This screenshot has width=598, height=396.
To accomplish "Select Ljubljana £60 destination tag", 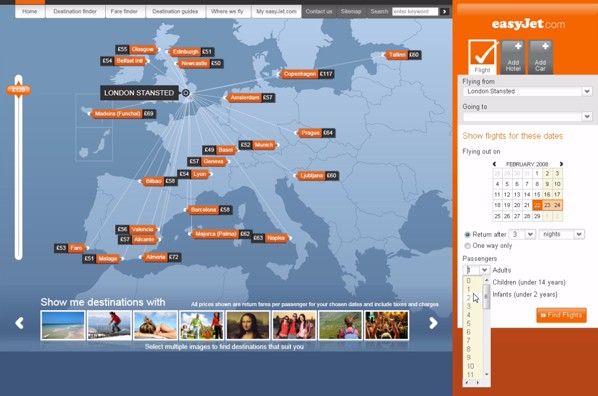I will click(318, 175).
